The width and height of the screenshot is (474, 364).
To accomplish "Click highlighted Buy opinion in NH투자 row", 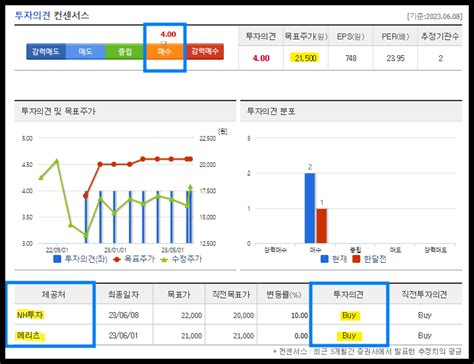I will (x=349, y=315).
